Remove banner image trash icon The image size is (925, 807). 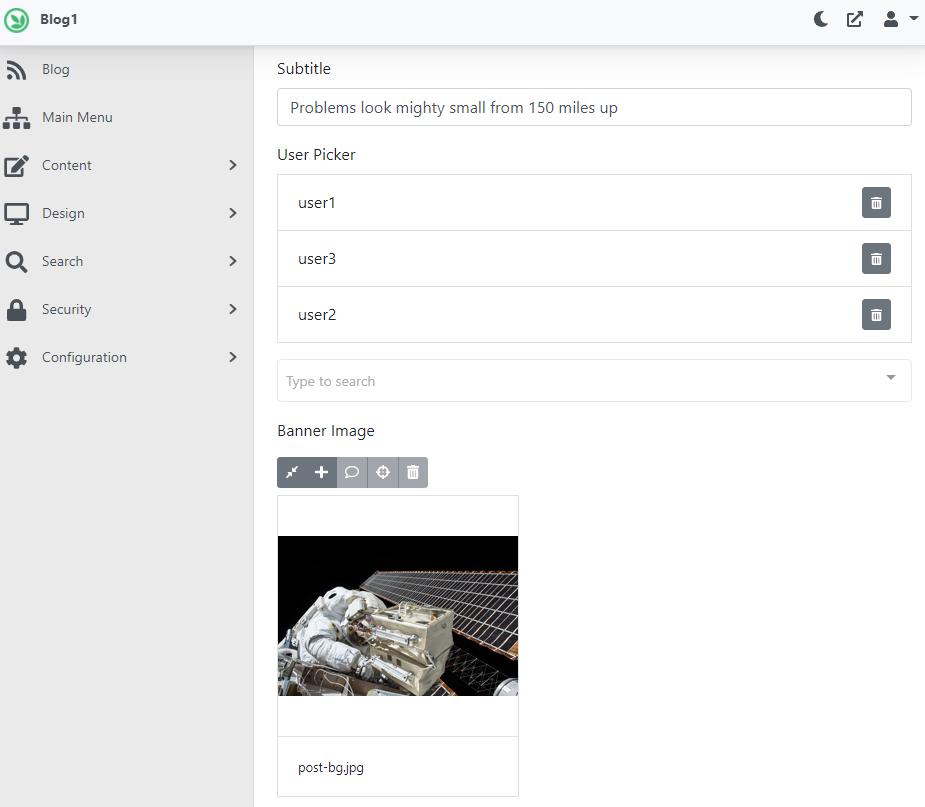pos(413,473)
